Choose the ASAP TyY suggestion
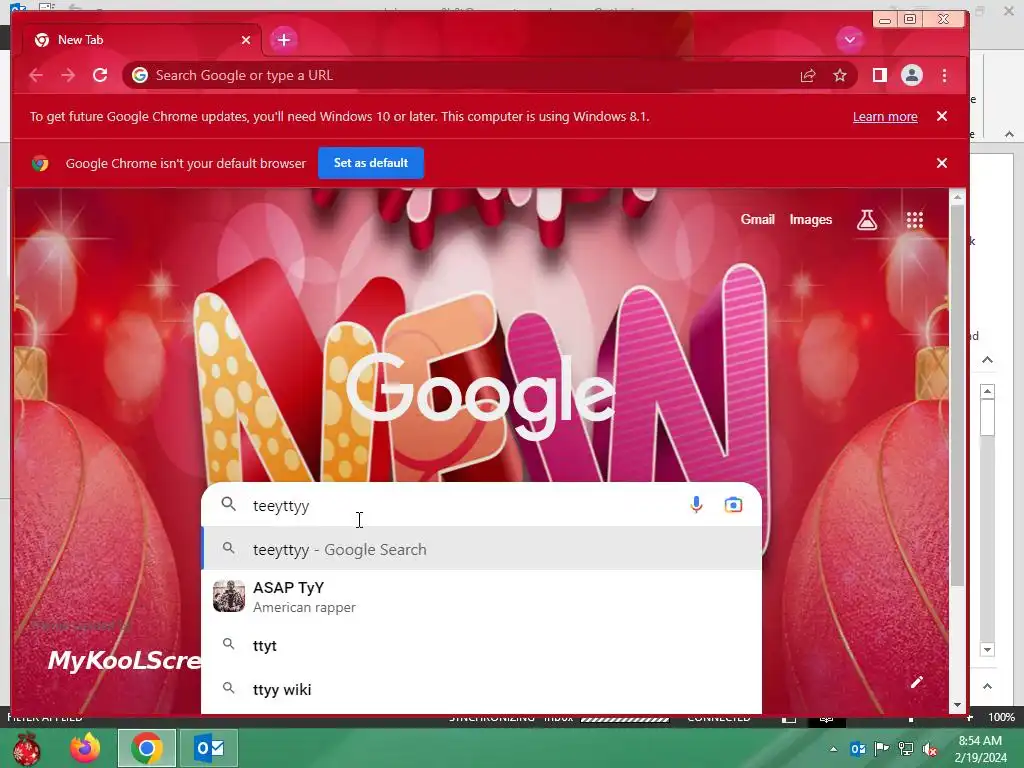 pos(481,597)
